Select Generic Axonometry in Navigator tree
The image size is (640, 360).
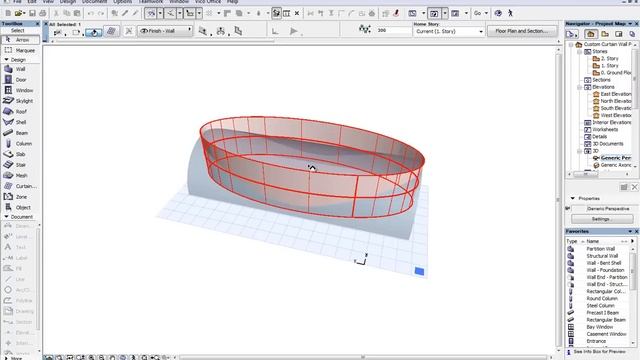pyautogui.click(x=612, y=165)
